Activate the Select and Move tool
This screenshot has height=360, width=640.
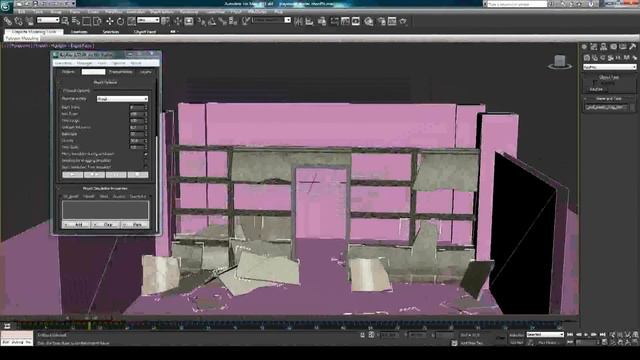point(110,21)
